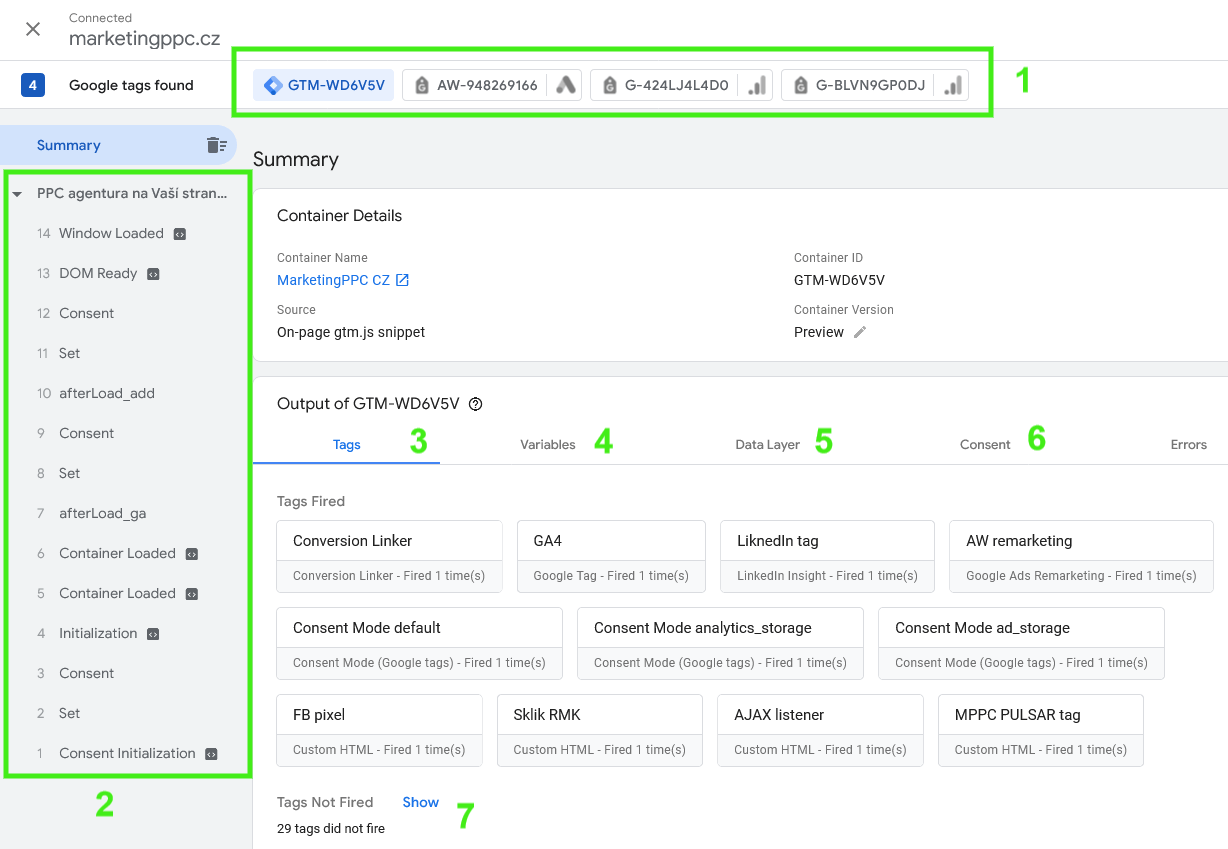Switch to the Variables tab

point(547,444)
